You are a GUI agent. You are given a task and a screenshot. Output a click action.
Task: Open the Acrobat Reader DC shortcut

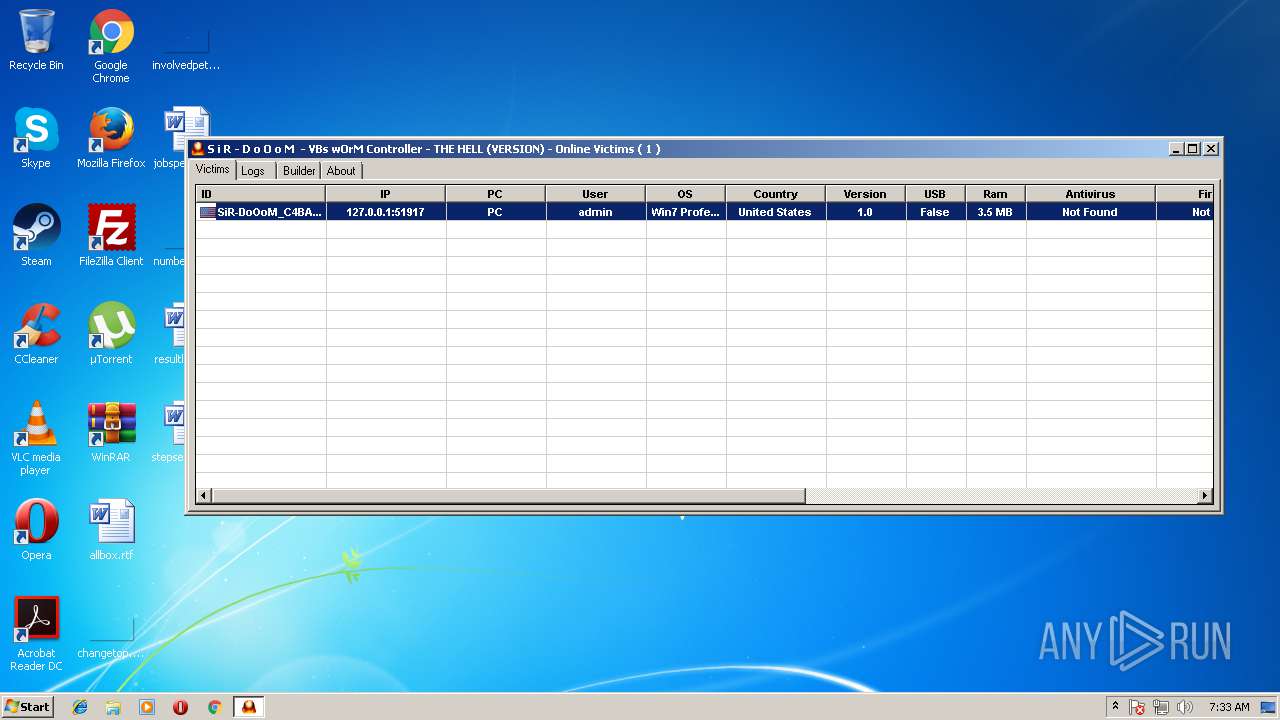coord(36,634)
